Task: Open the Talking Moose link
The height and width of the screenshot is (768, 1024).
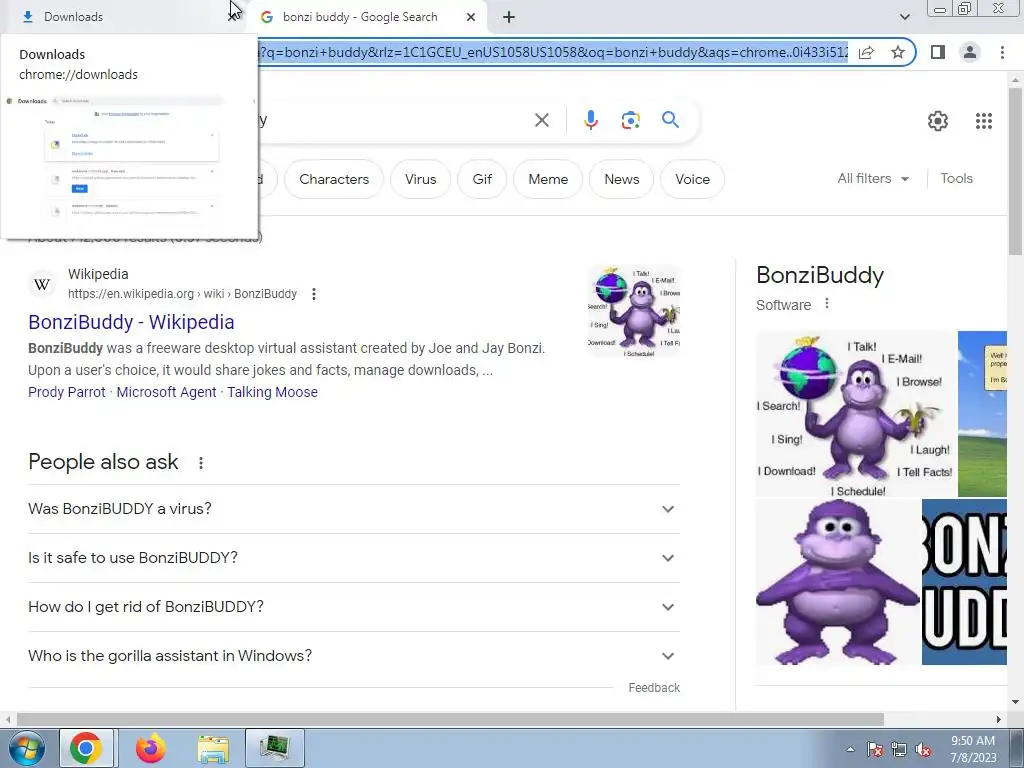Action: pyautogui.click(x=272, y=392)
